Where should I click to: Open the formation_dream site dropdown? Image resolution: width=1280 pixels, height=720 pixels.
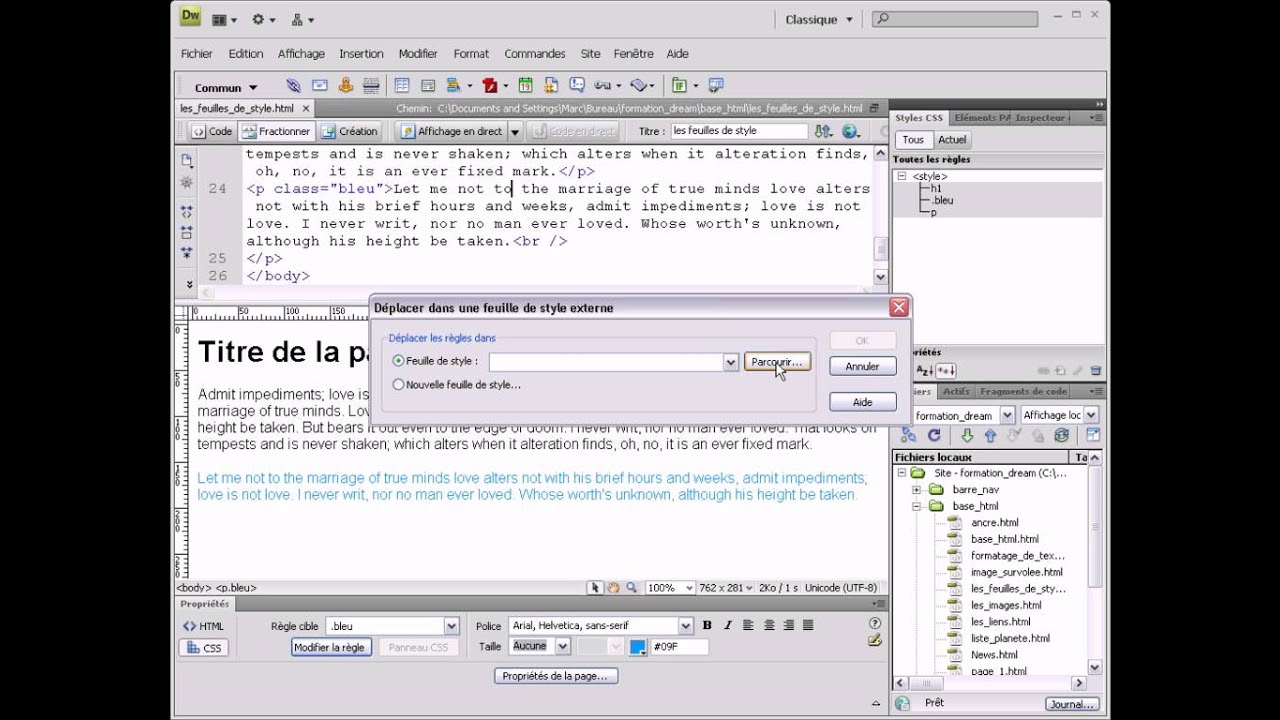tap(1006, 415)
